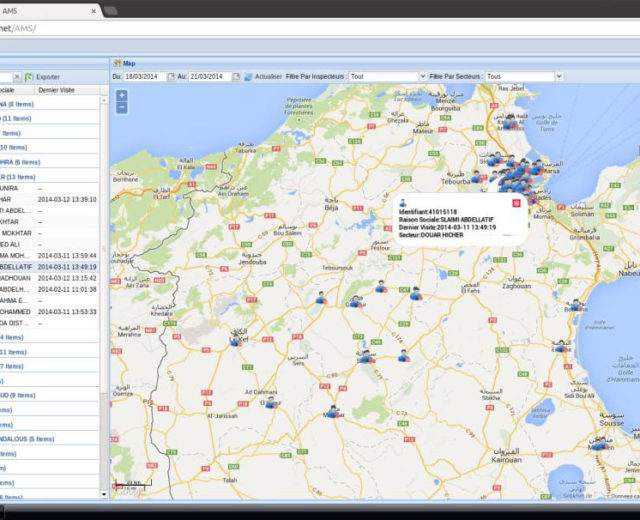
Task: Open calendar picker next to 18/03/2014 date
Action: (x=171, y=76)
